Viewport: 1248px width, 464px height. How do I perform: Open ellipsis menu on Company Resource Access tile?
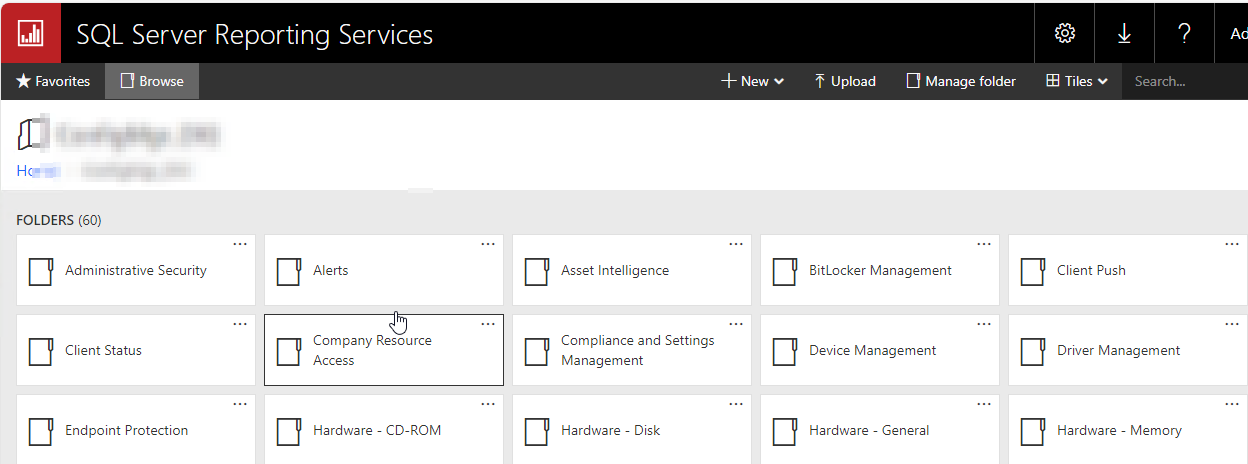488,324
